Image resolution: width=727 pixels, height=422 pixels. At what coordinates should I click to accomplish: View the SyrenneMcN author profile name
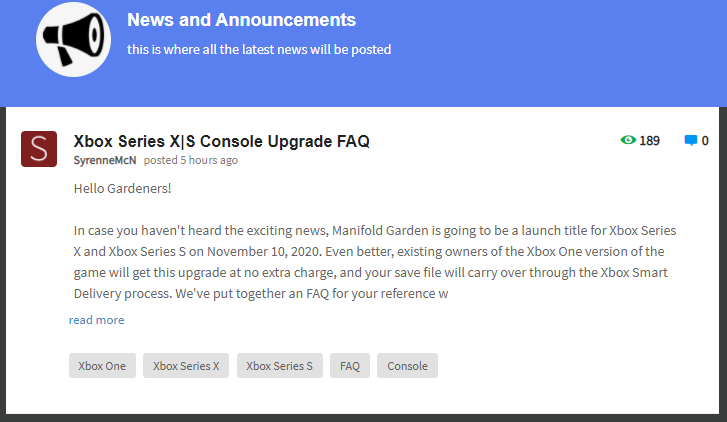(106, 160)
